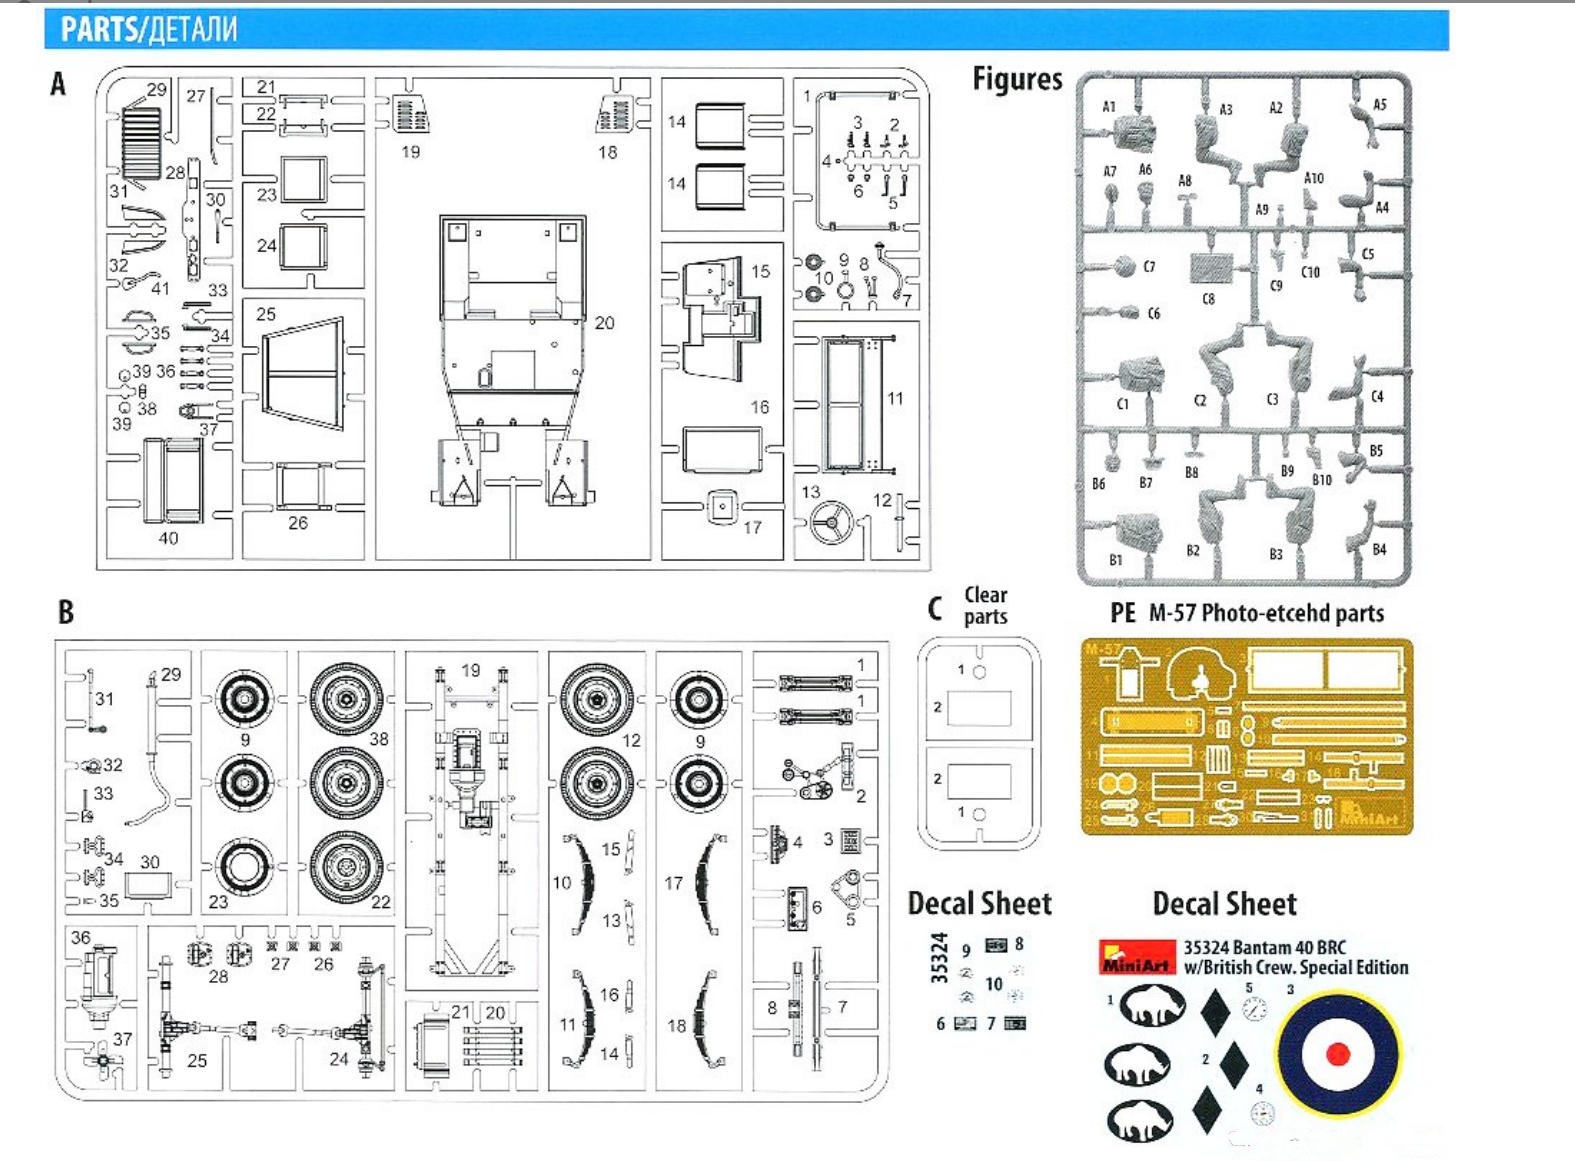Click tire ring part 23 on sprue B

click(243, 866)
